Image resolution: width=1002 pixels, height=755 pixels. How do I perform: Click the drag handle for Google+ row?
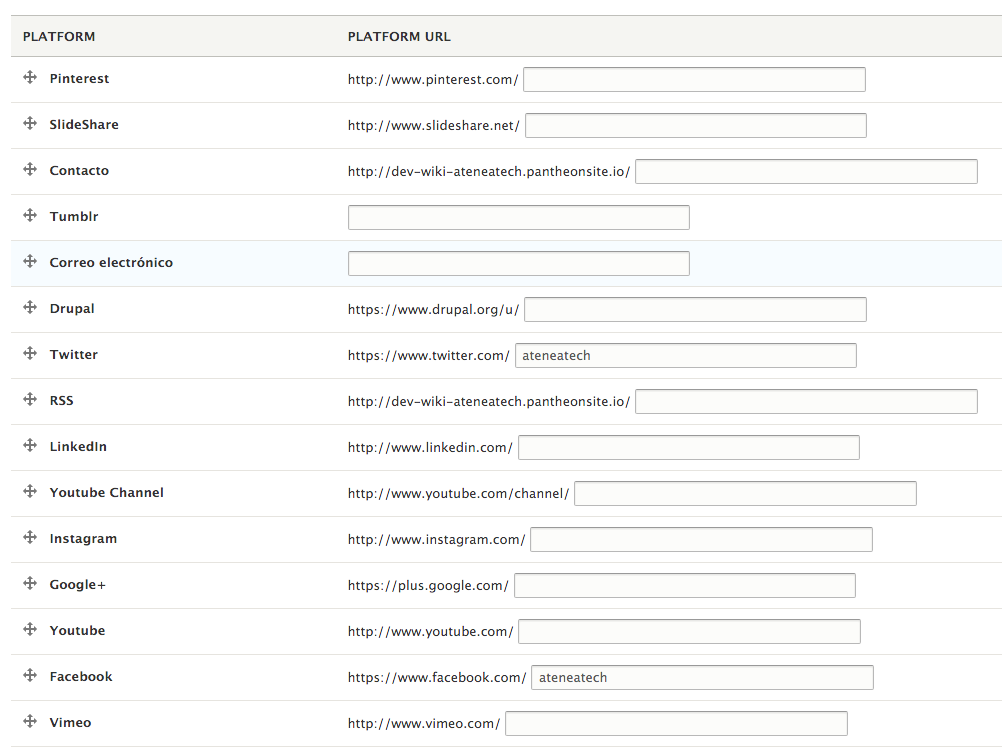click(30, 584)
